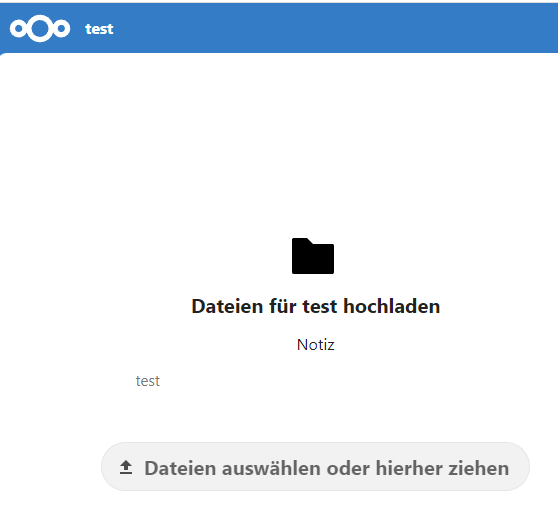Click the right small circle of the Nextcloud logo

[62, 28]
